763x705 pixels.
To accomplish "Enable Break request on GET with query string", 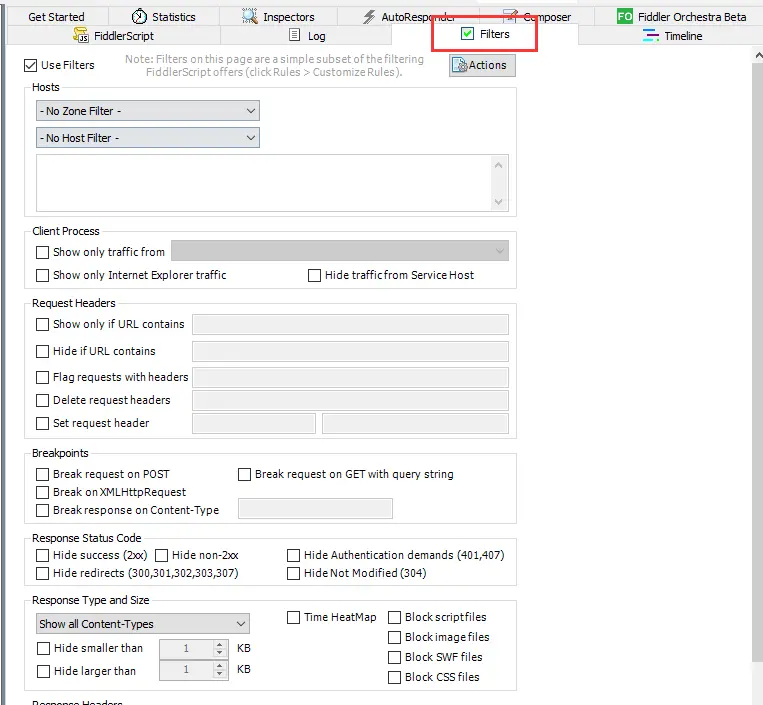I will coord(244,474).
